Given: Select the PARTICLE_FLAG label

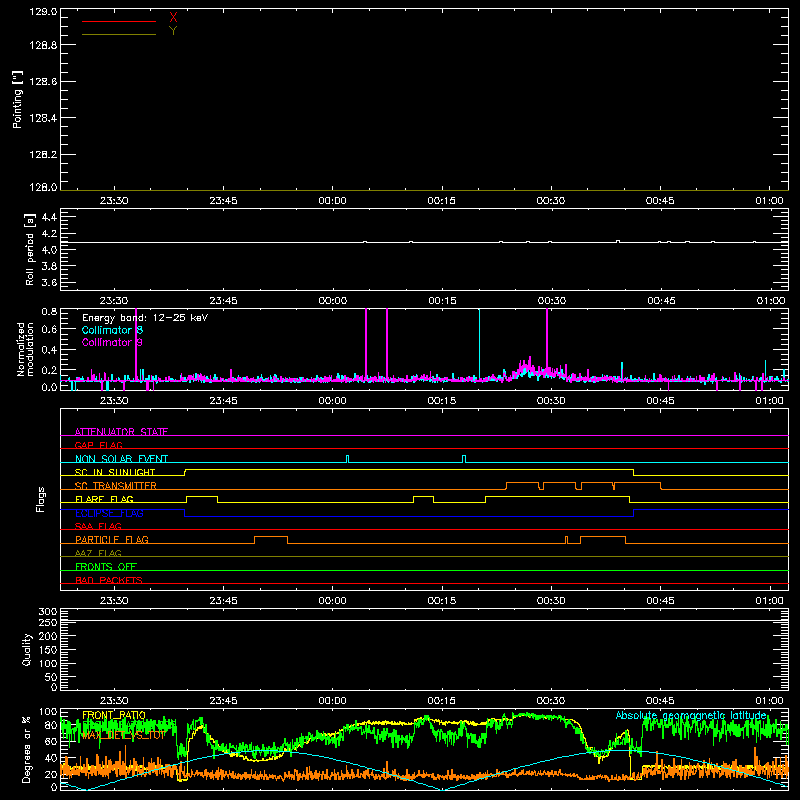Looking at the screenshot, I should pos(112,539).
